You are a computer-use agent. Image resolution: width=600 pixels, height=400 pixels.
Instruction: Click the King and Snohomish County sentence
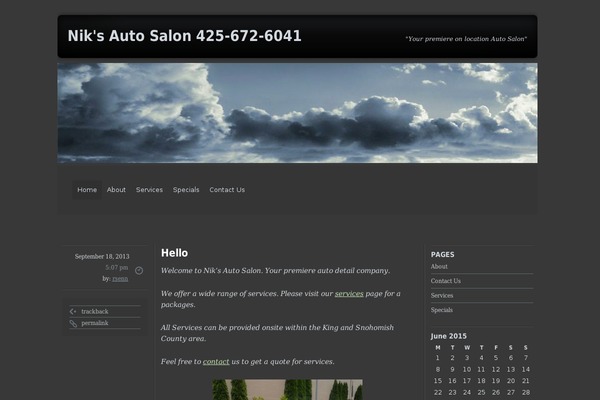coord(277,333)
